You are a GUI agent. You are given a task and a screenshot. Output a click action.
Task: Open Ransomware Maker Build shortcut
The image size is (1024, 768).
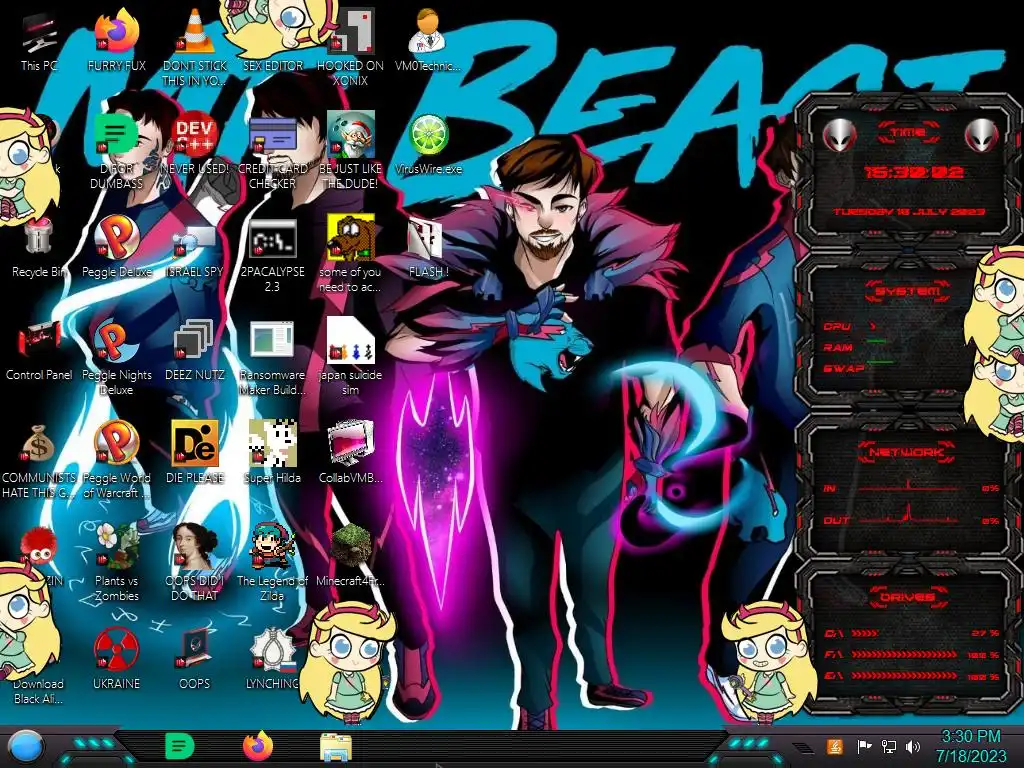click(x=272, y=358)
